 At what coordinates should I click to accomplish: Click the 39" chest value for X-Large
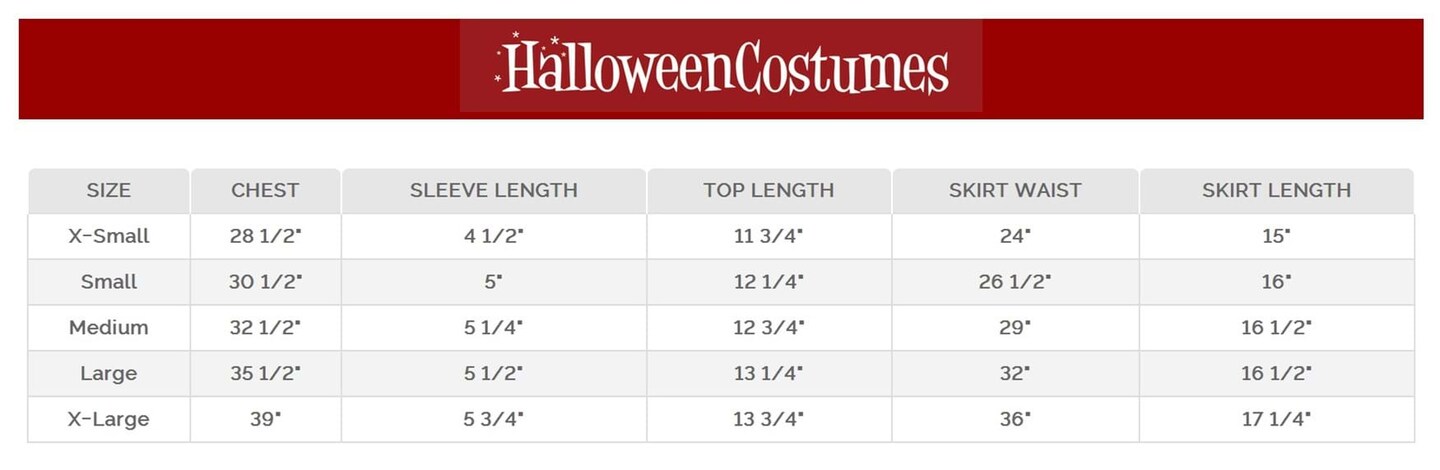pos(265,420)
